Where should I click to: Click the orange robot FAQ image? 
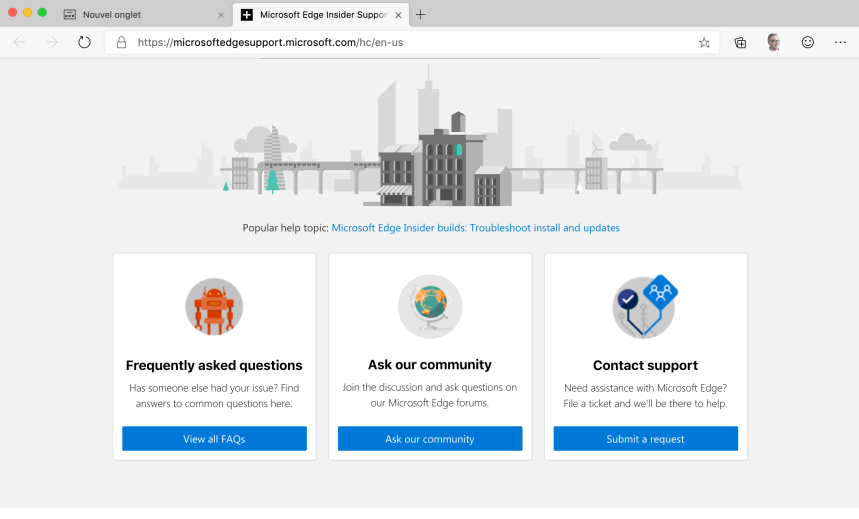coord(214,306)
